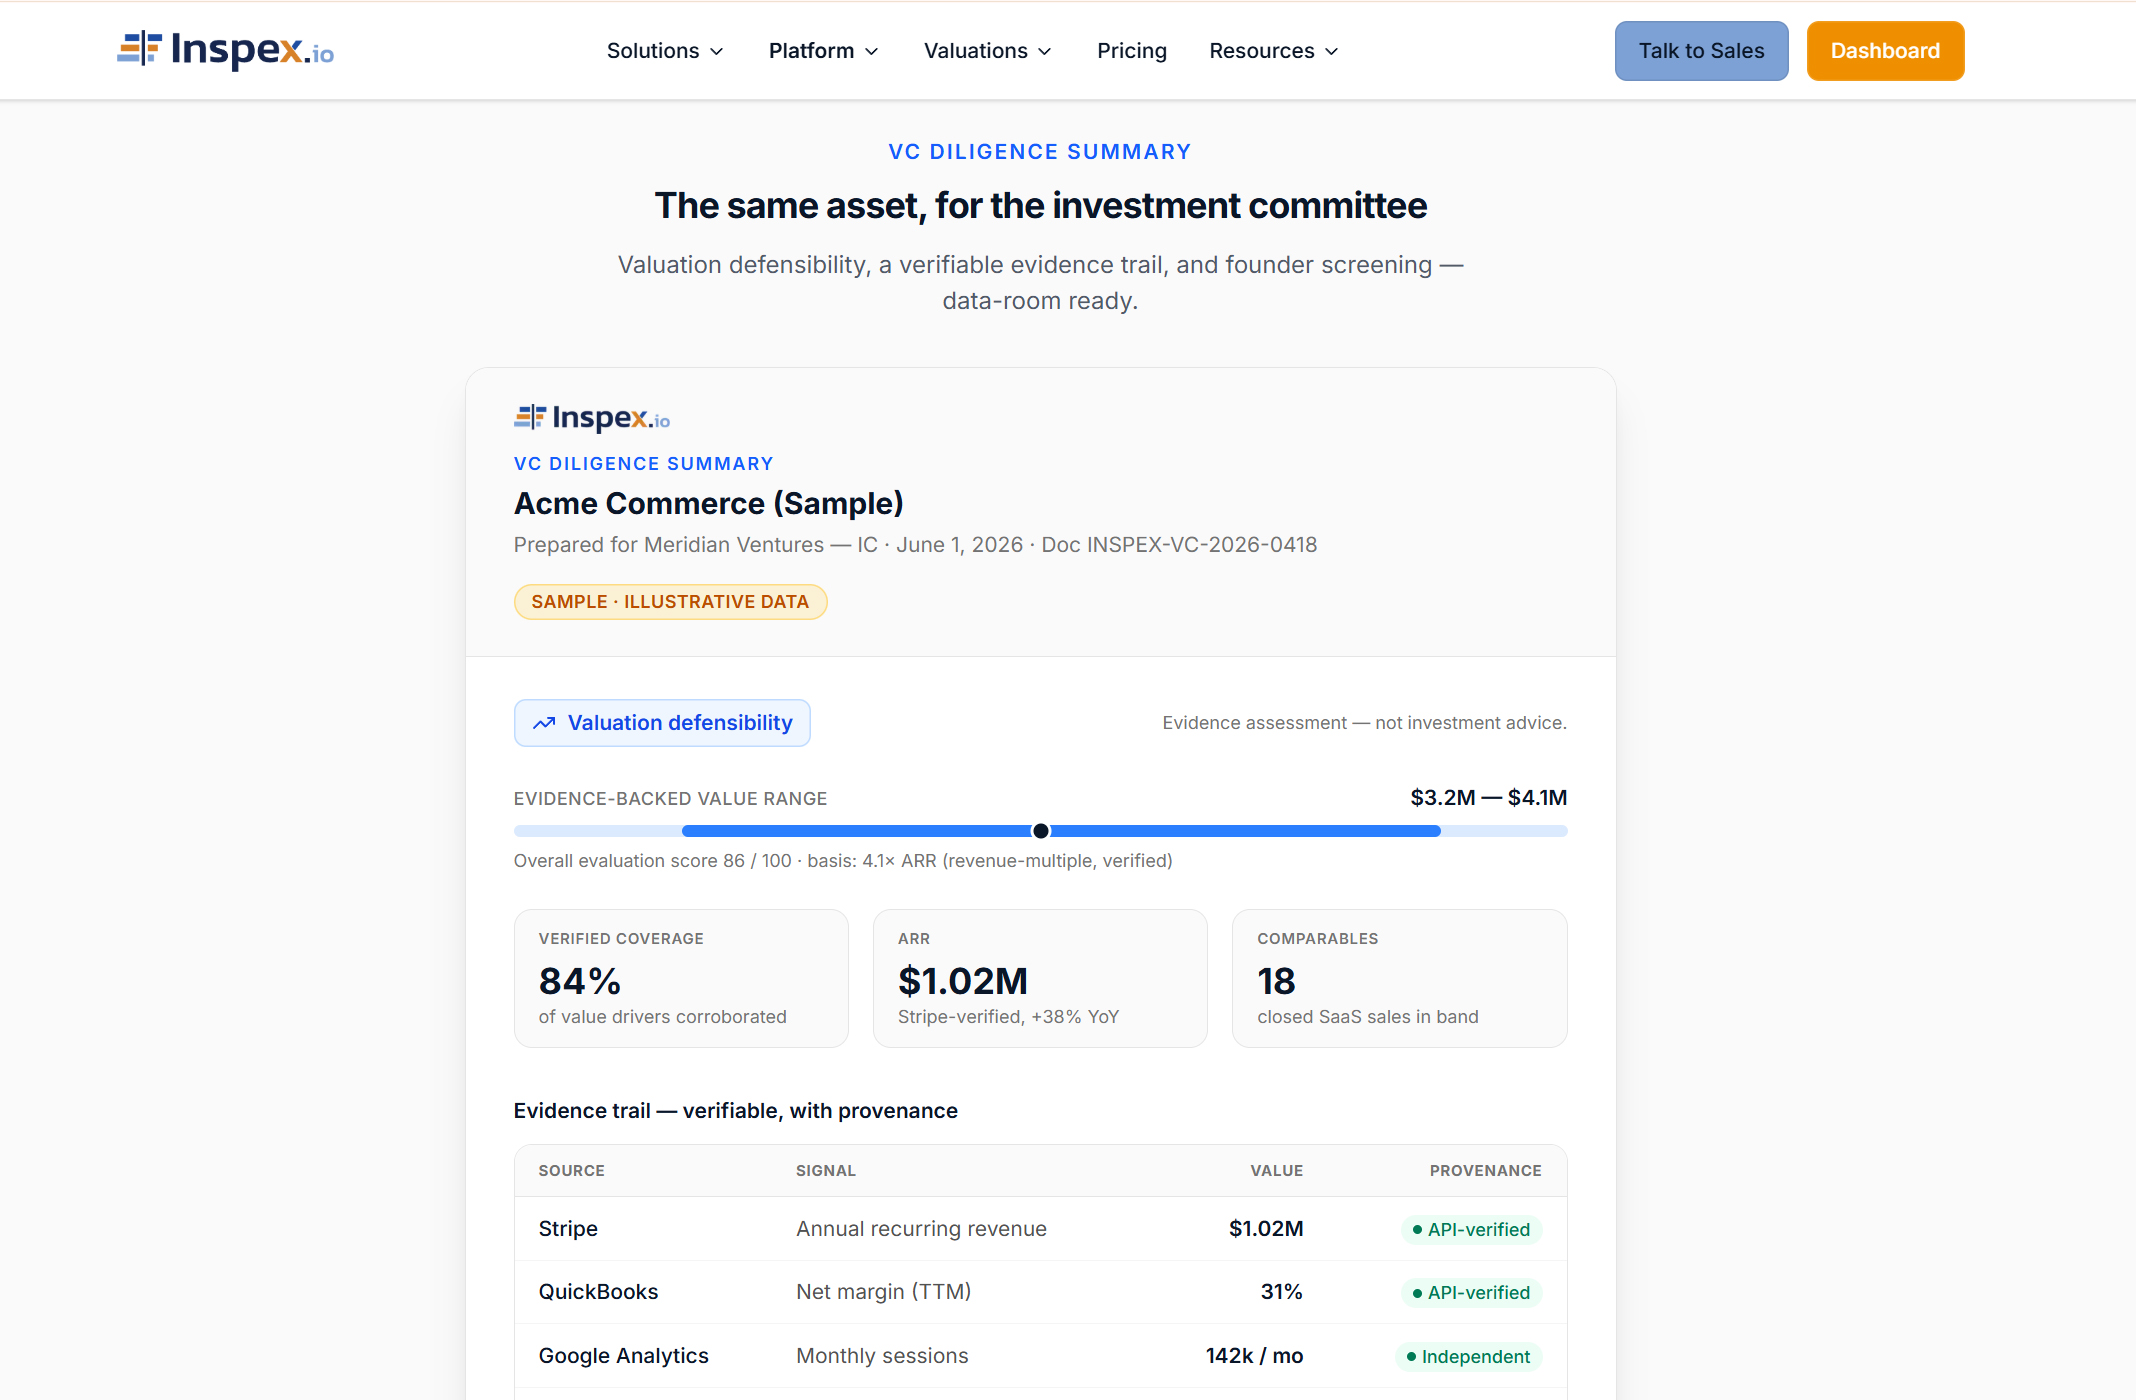The height and width of the screenshot is (1400, 2136).
Task: Click the Inspex.io logo in header
Action: (225, 50)
